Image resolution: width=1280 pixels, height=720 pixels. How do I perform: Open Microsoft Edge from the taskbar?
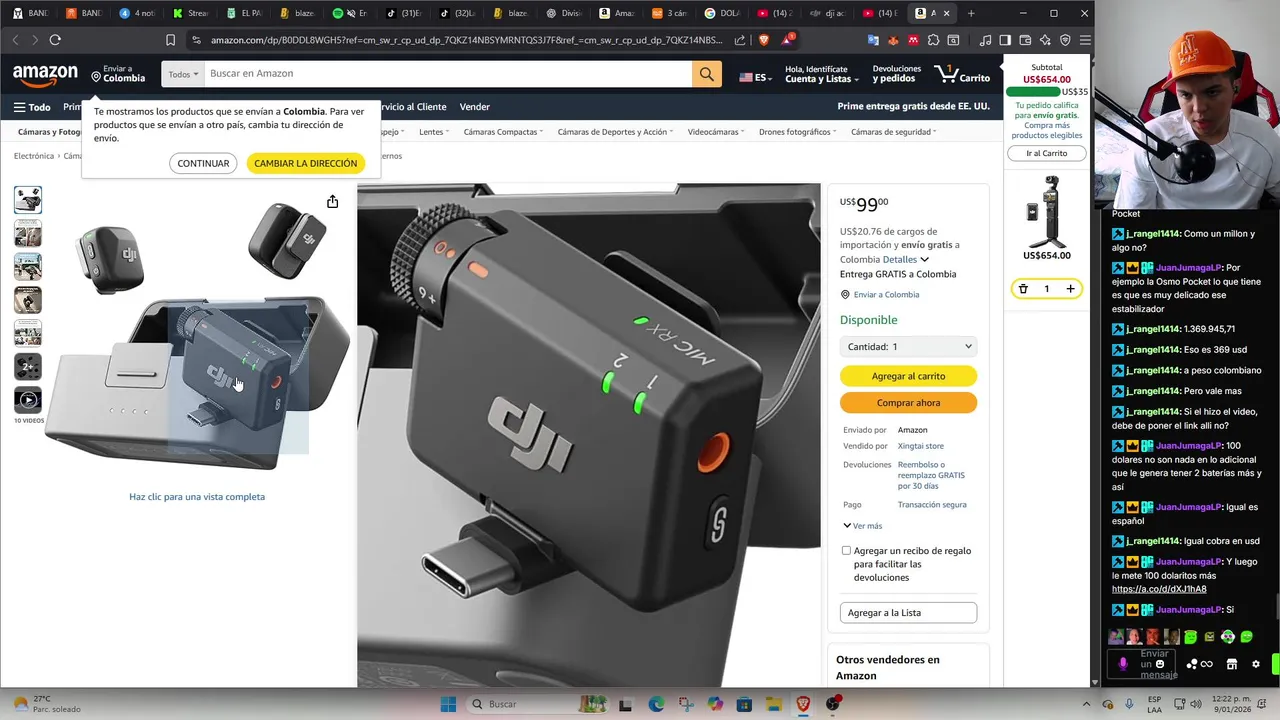coord(656,704)
